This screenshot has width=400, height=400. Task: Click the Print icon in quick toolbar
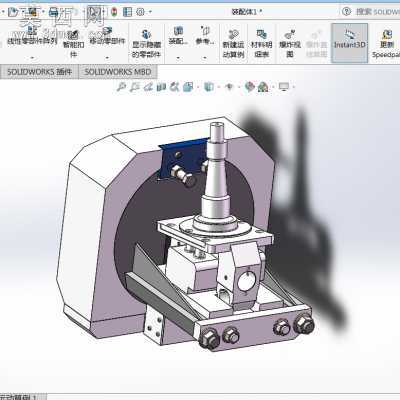coord(53,13)
